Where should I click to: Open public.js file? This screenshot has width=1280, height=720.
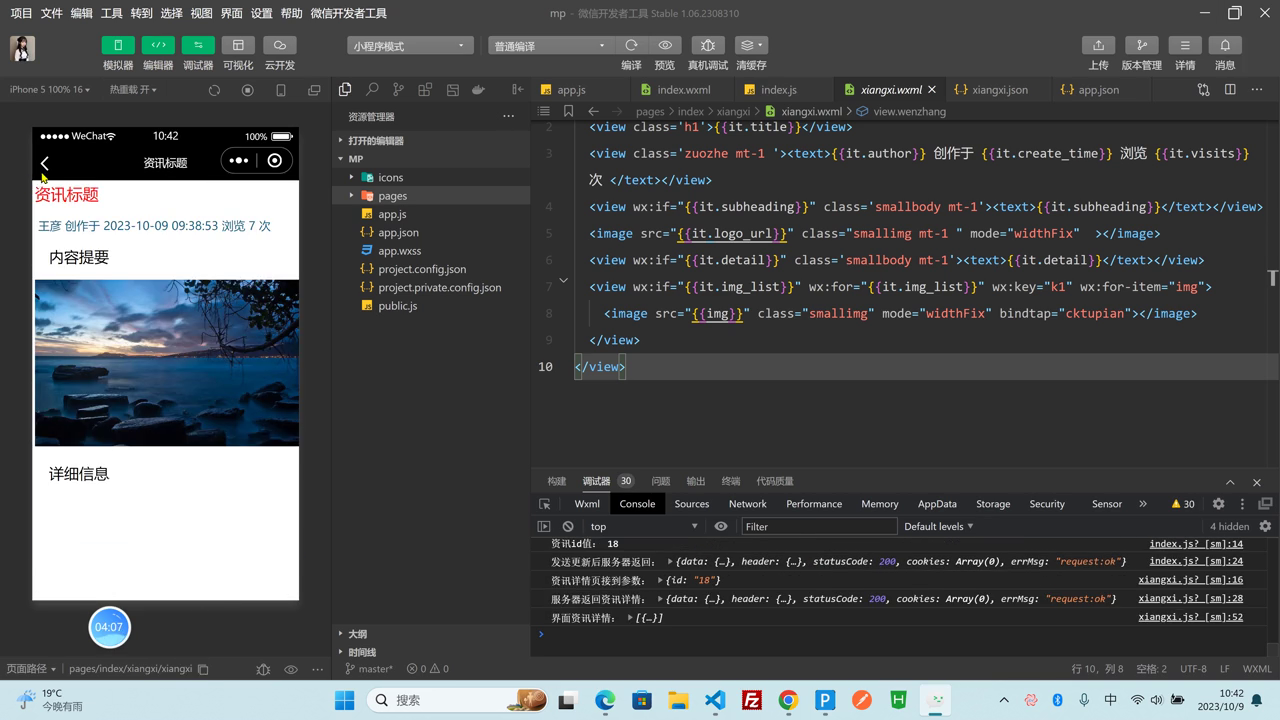[x=397, y=305]
